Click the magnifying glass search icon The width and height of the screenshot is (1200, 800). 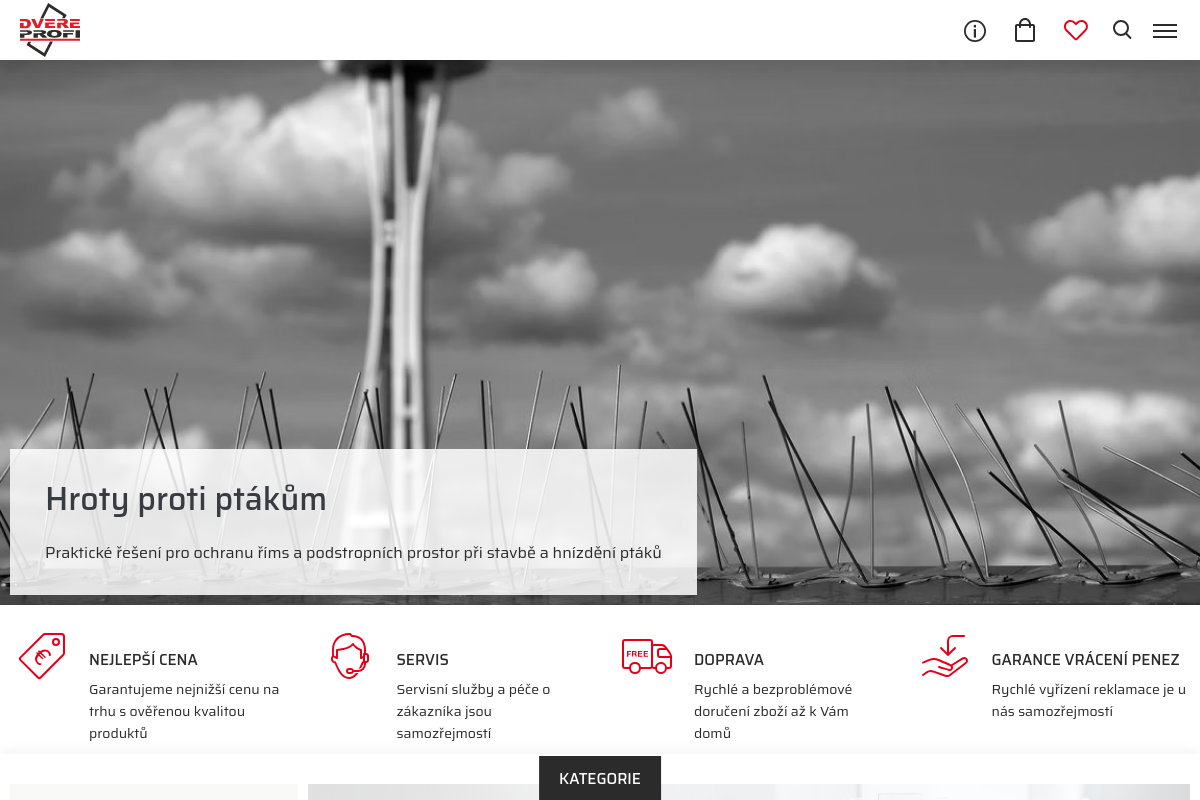pyautogui.click(x=1122, y=30)
